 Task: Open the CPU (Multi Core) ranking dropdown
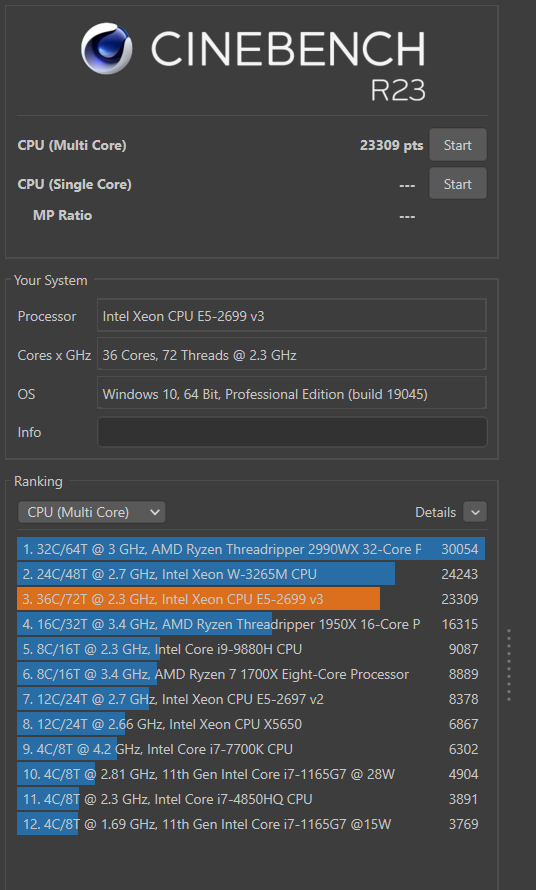click(x=91, y=512)
